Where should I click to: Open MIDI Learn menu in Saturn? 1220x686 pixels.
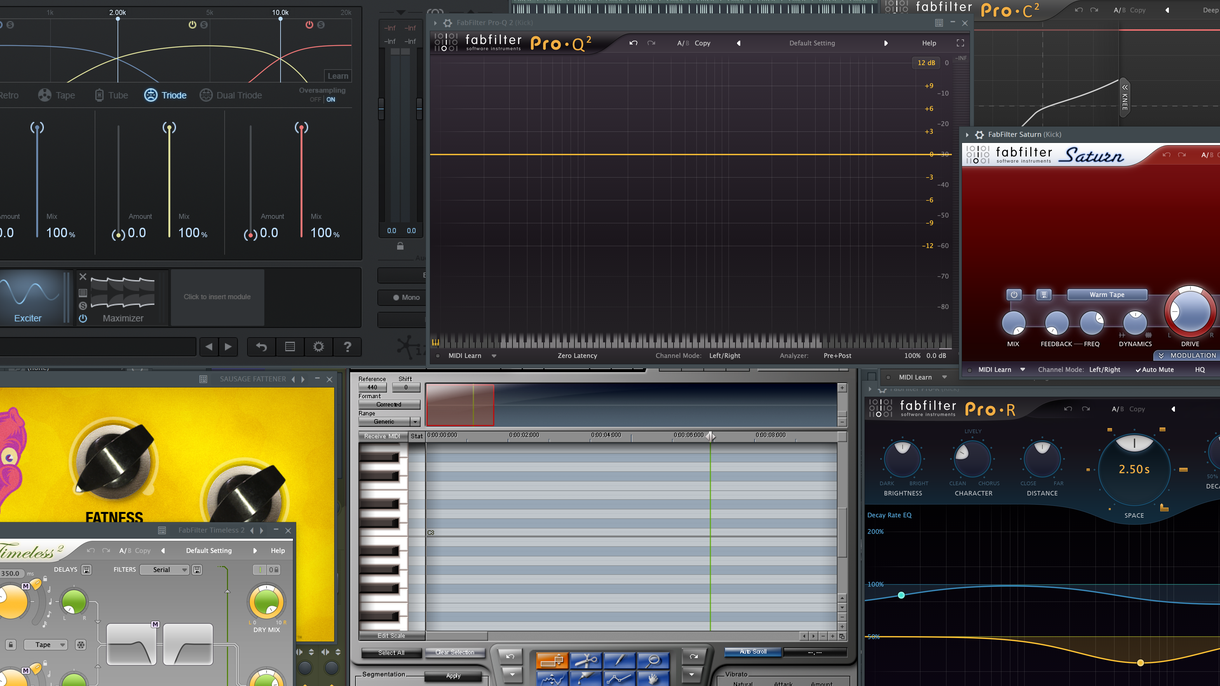click(1001, 370)
